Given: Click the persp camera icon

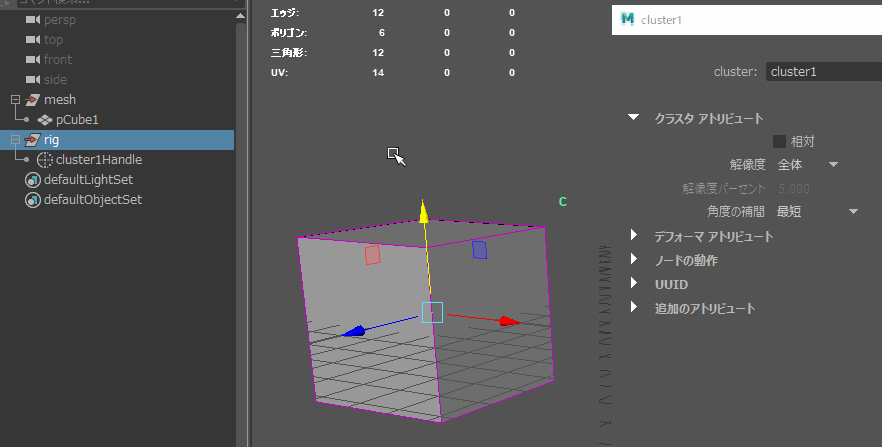Looking at the screenshot, I should pyautogui.click(x=33, y=20).
